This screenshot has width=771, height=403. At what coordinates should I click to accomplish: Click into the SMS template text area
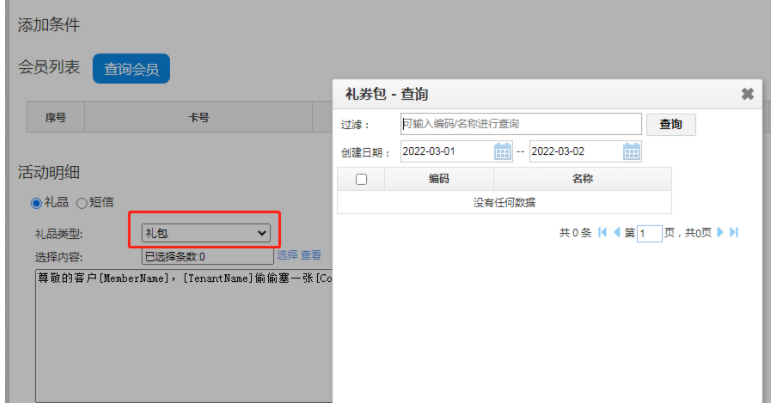184,336
